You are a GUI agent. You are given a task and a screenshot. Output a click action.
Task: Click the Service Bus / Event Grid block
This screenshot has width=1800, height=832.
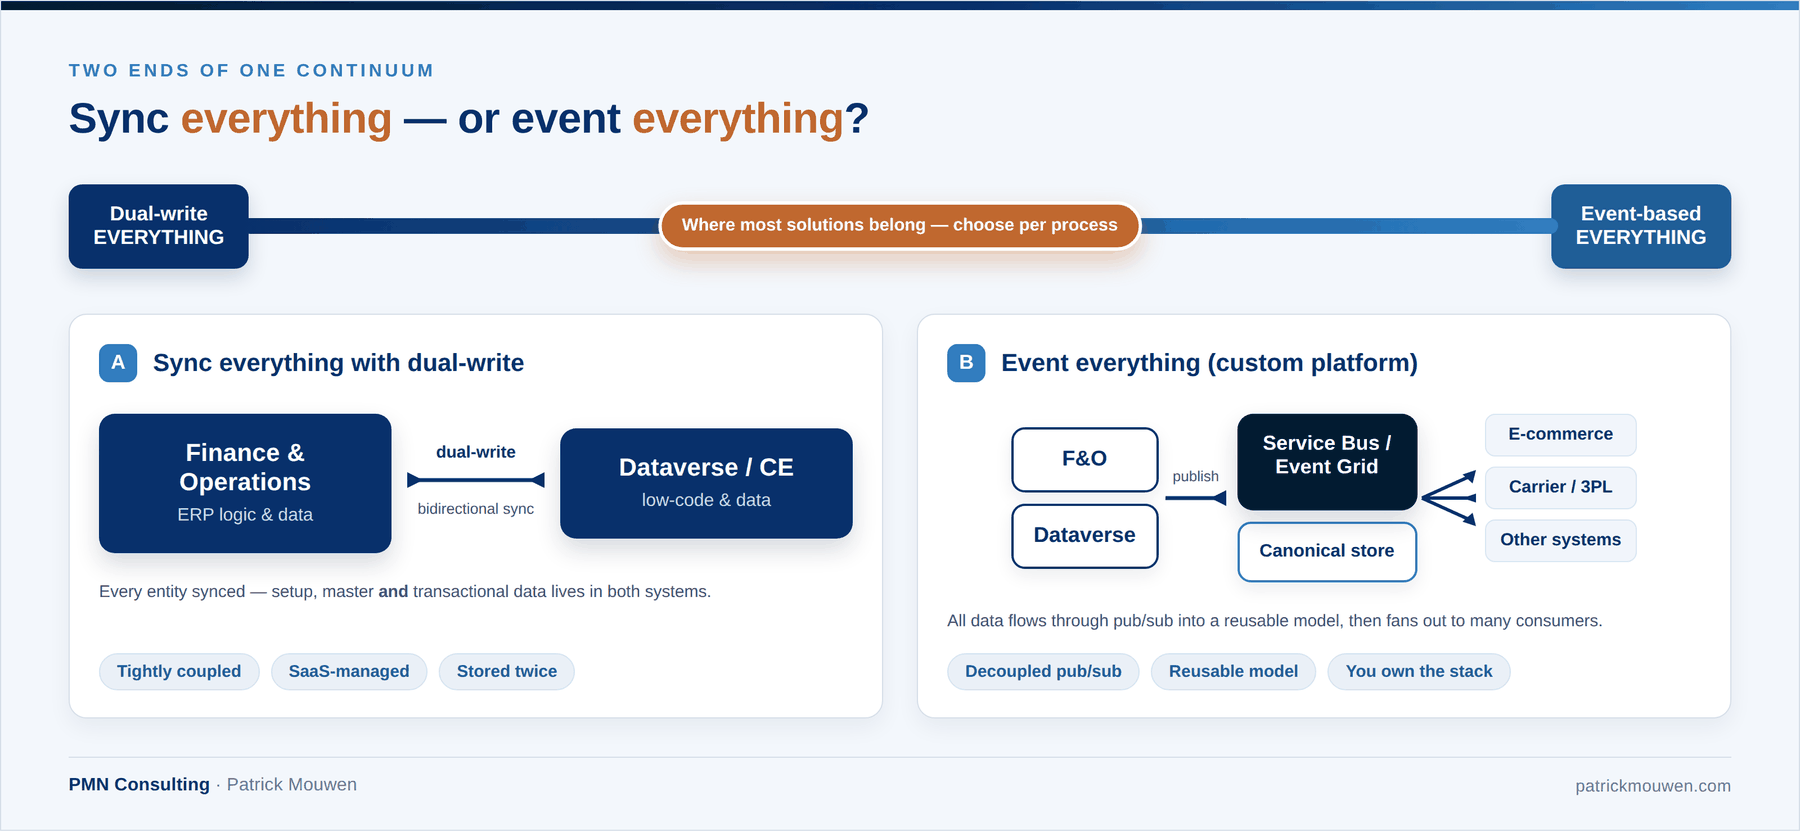pyautogui.click(x=1327, y=461)
